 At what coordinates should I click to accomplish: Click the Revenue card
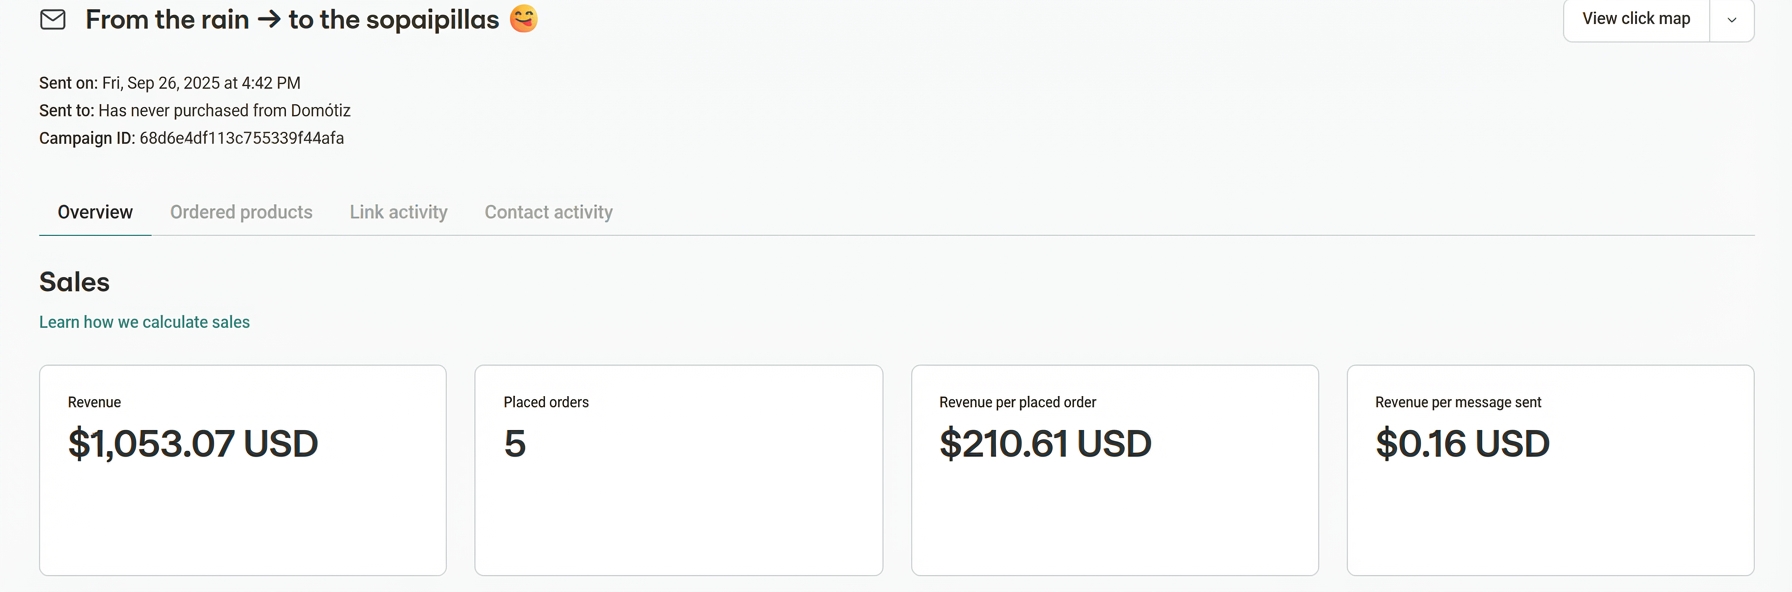[242, 470]
